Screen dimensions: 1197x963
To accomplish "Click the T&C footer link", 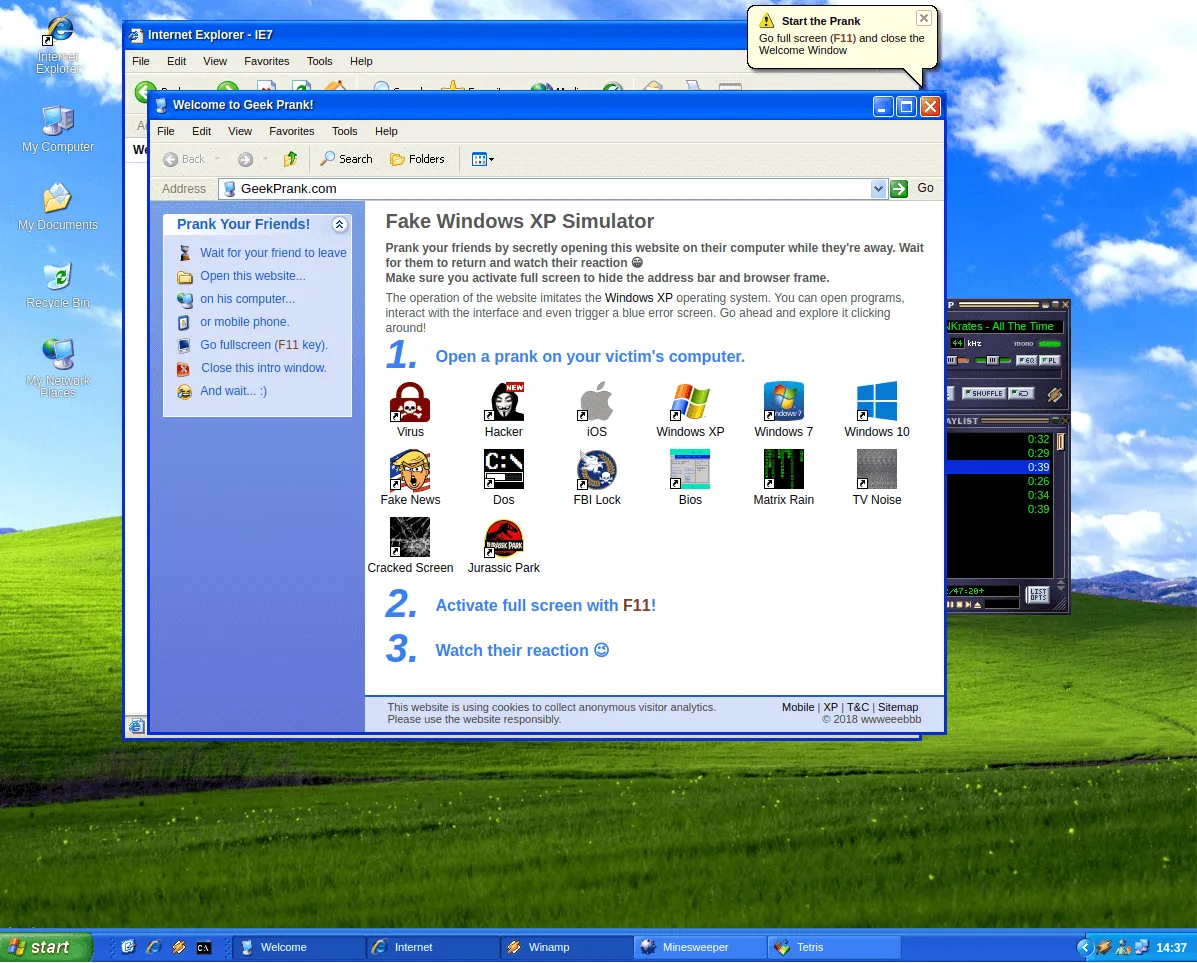I will pos(858,707).
